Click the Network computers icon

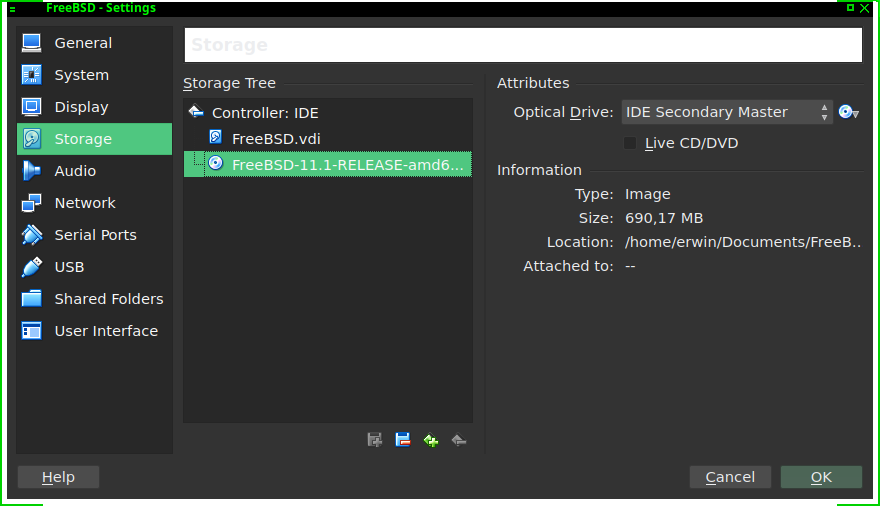[31, 203]
